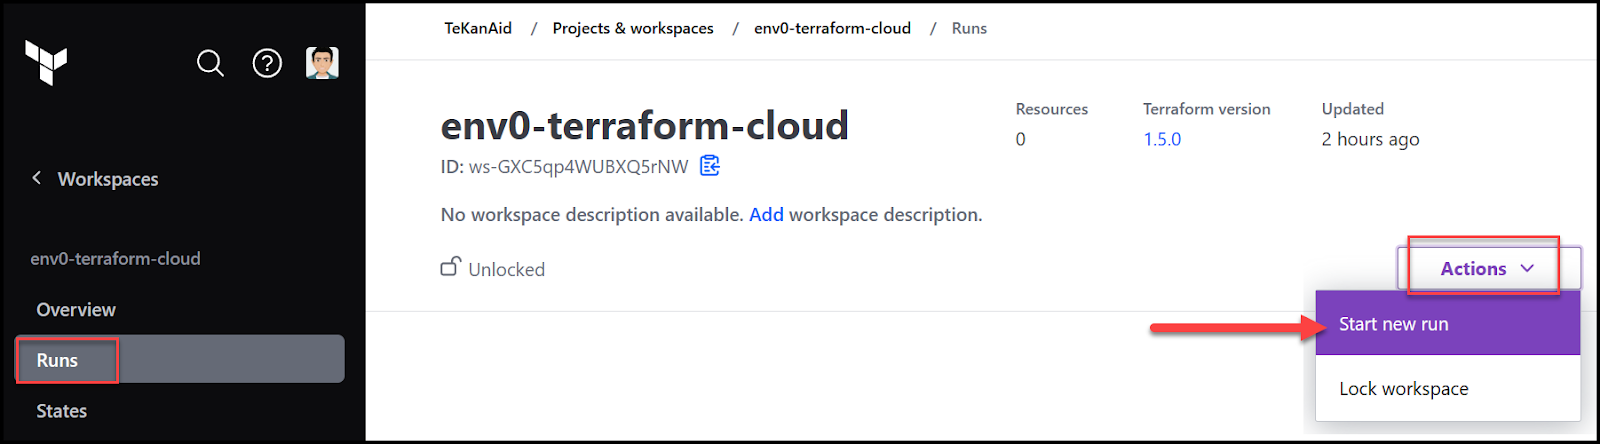Click the env0-terraform-cloud page heading
Viewport: 1600px width, 444px height.
645,126
